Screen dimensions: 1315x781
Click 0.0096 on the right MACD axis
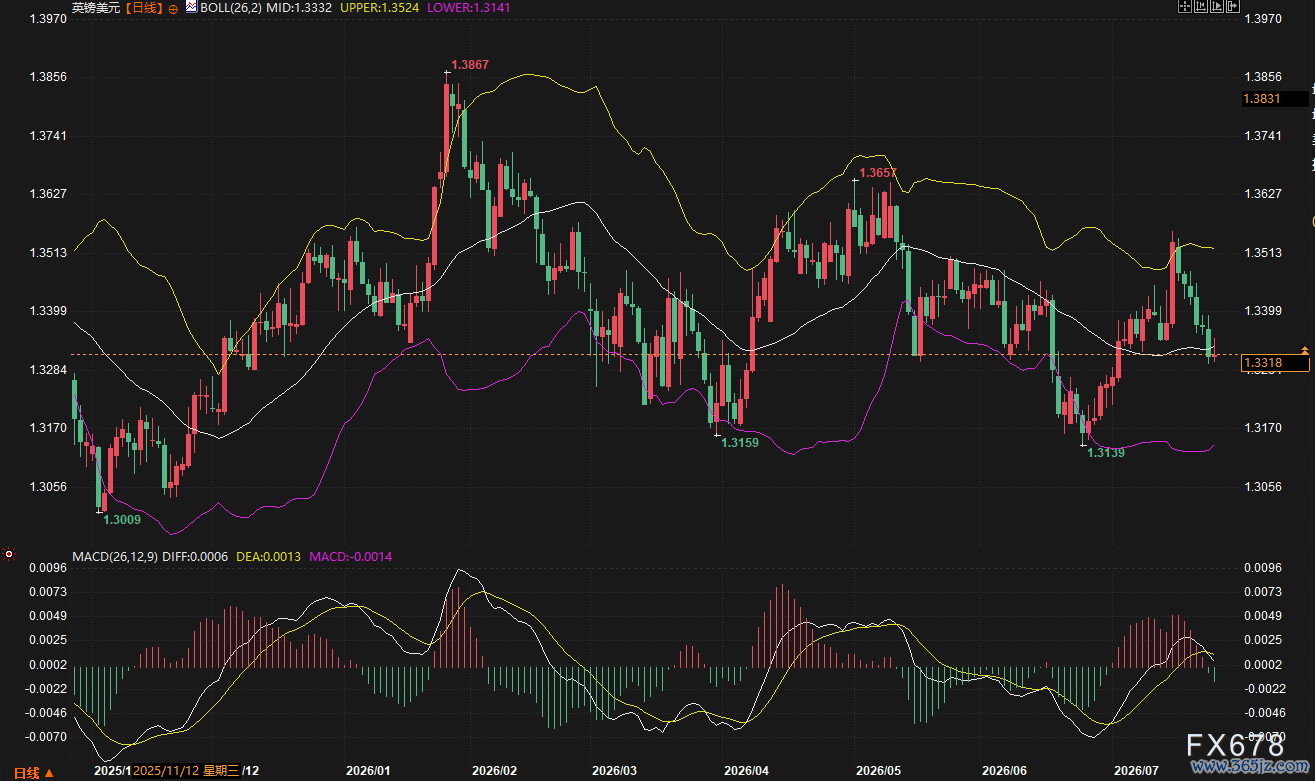pos(1261,568)
